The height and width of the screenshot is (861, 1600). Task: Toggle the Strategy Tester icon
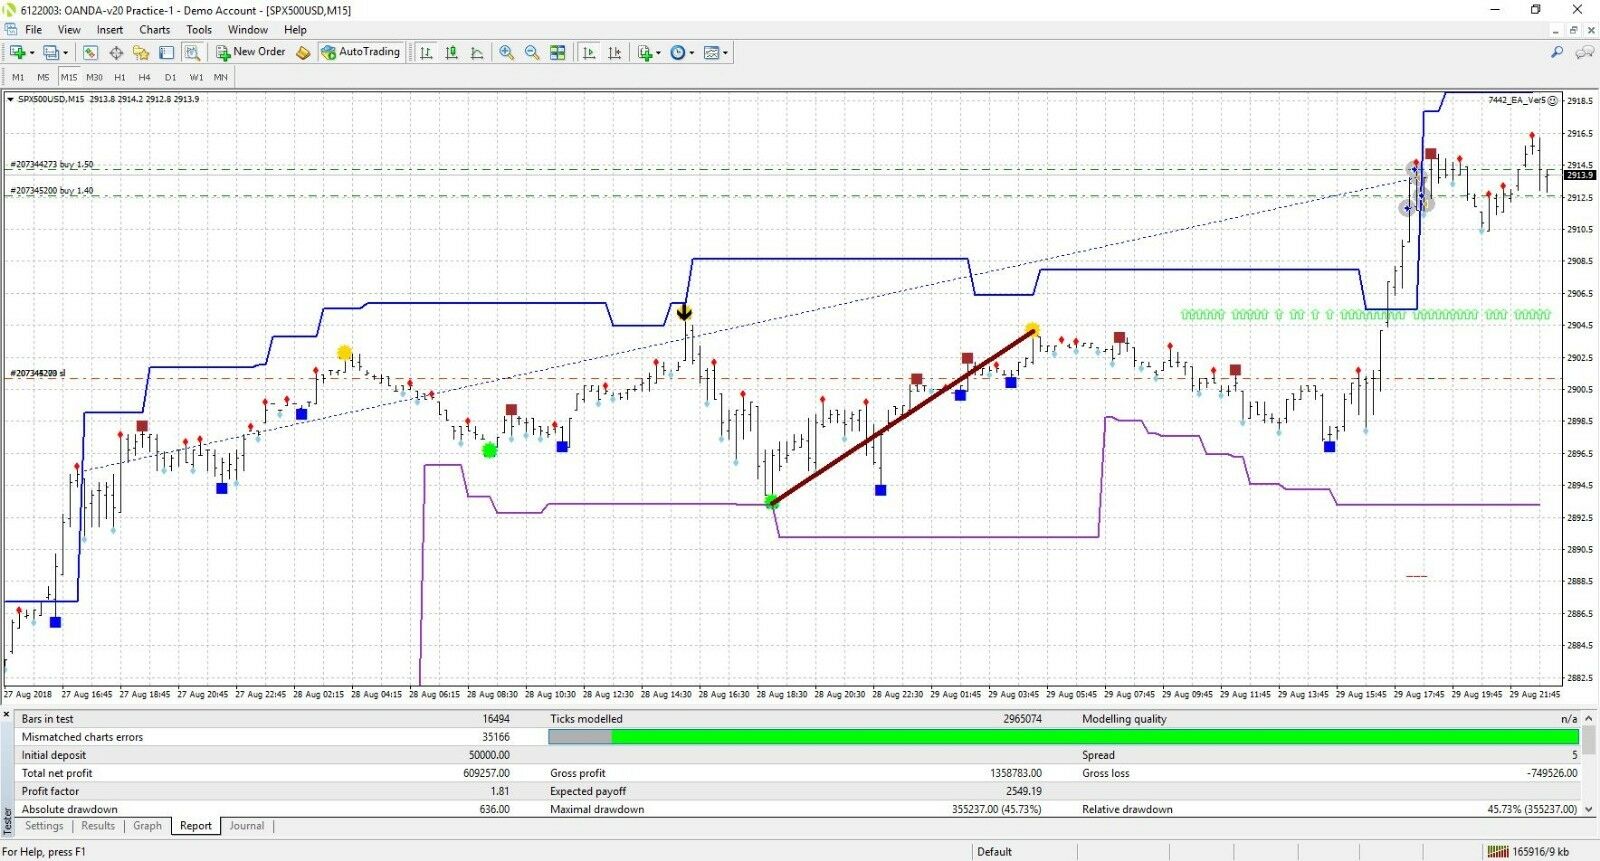click(x=192, y=52)
